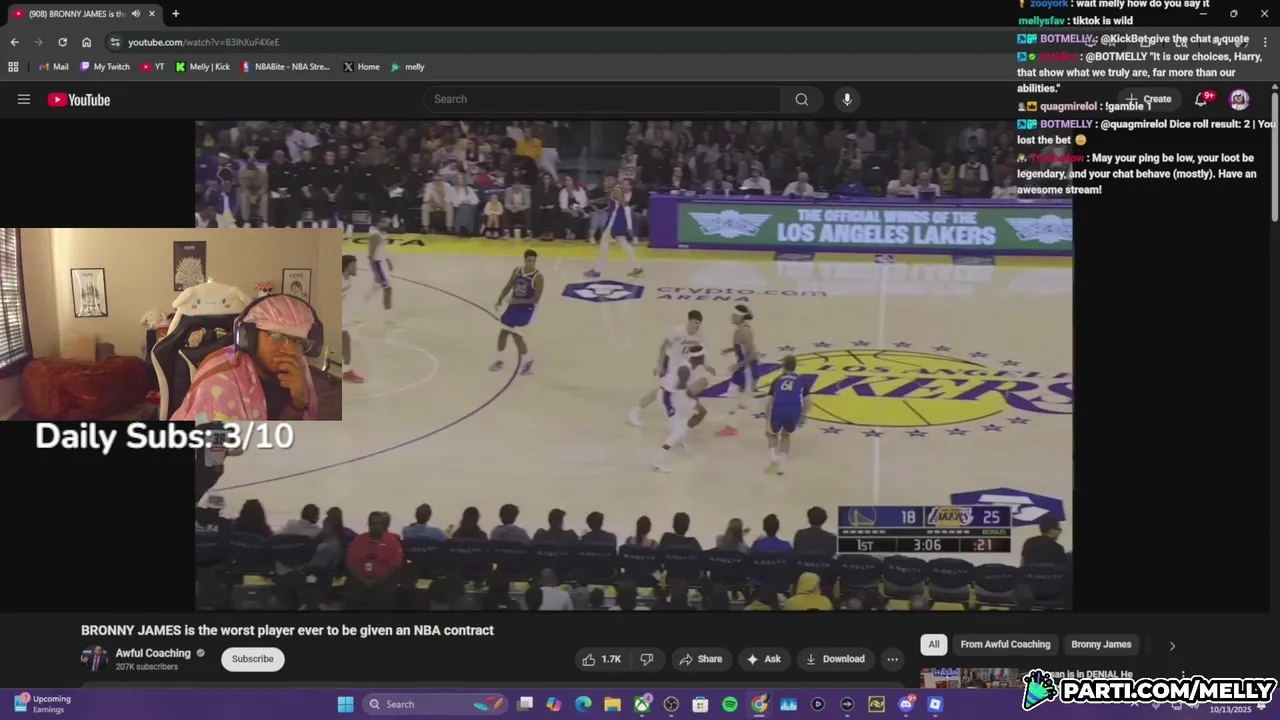Viewport: 1280px width, 720px height.
Task: Select the From Awful Coaching chip
Action: 1005,645
